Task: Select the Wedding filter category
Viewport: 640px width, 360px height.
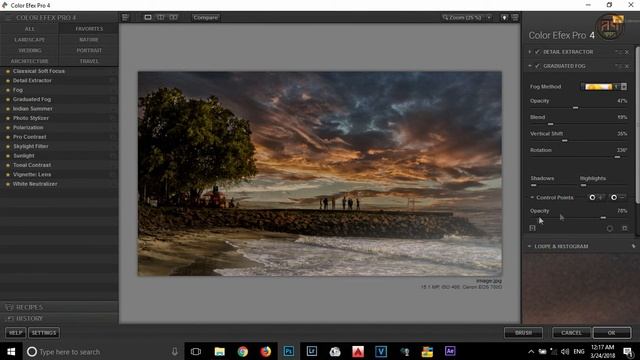Action: 30,50
